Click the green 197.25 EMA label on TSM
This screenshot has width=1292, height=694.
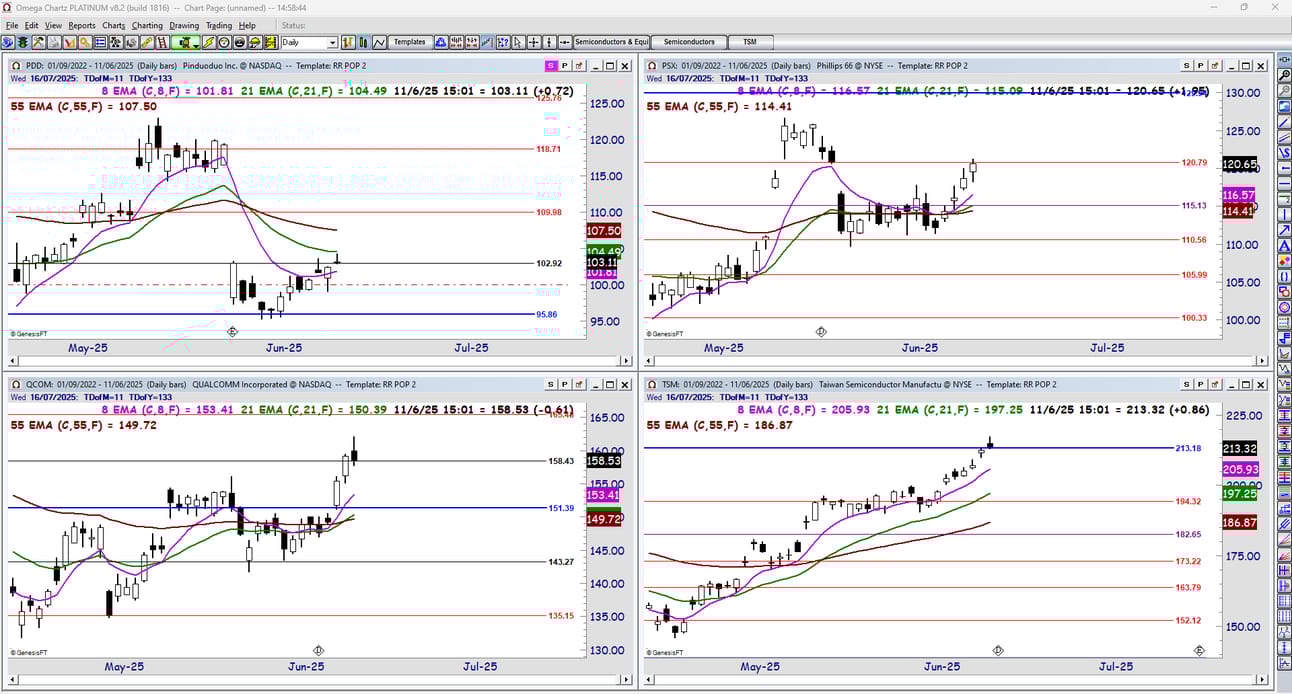click(1240, 494)
